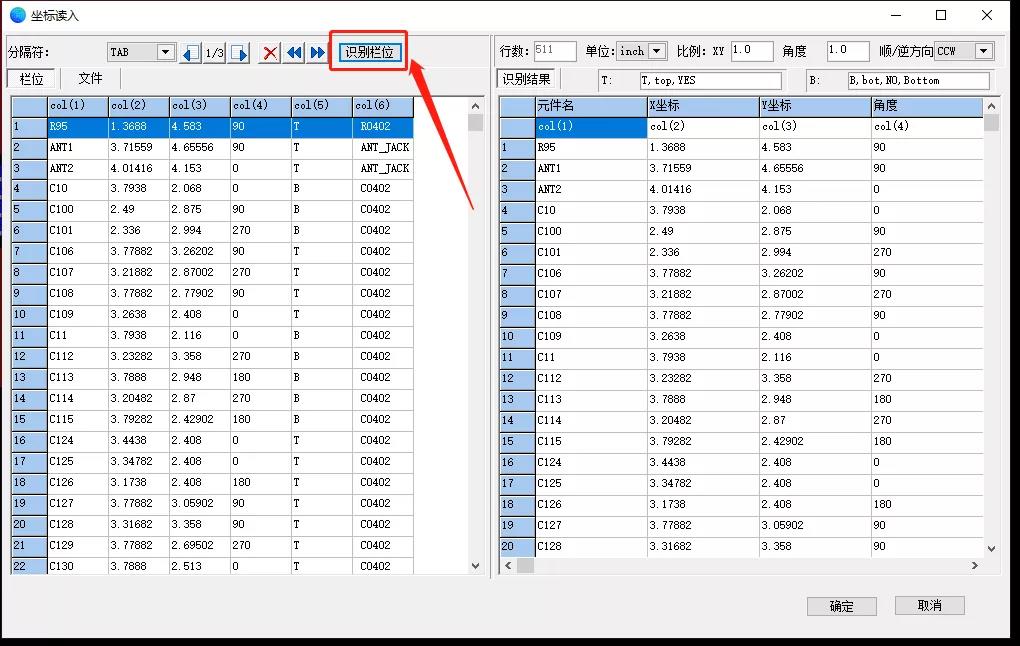Screen dimensions: 1020x646
Task: Click the double left arrow rewind icon
Action: [x=294, y=53]
